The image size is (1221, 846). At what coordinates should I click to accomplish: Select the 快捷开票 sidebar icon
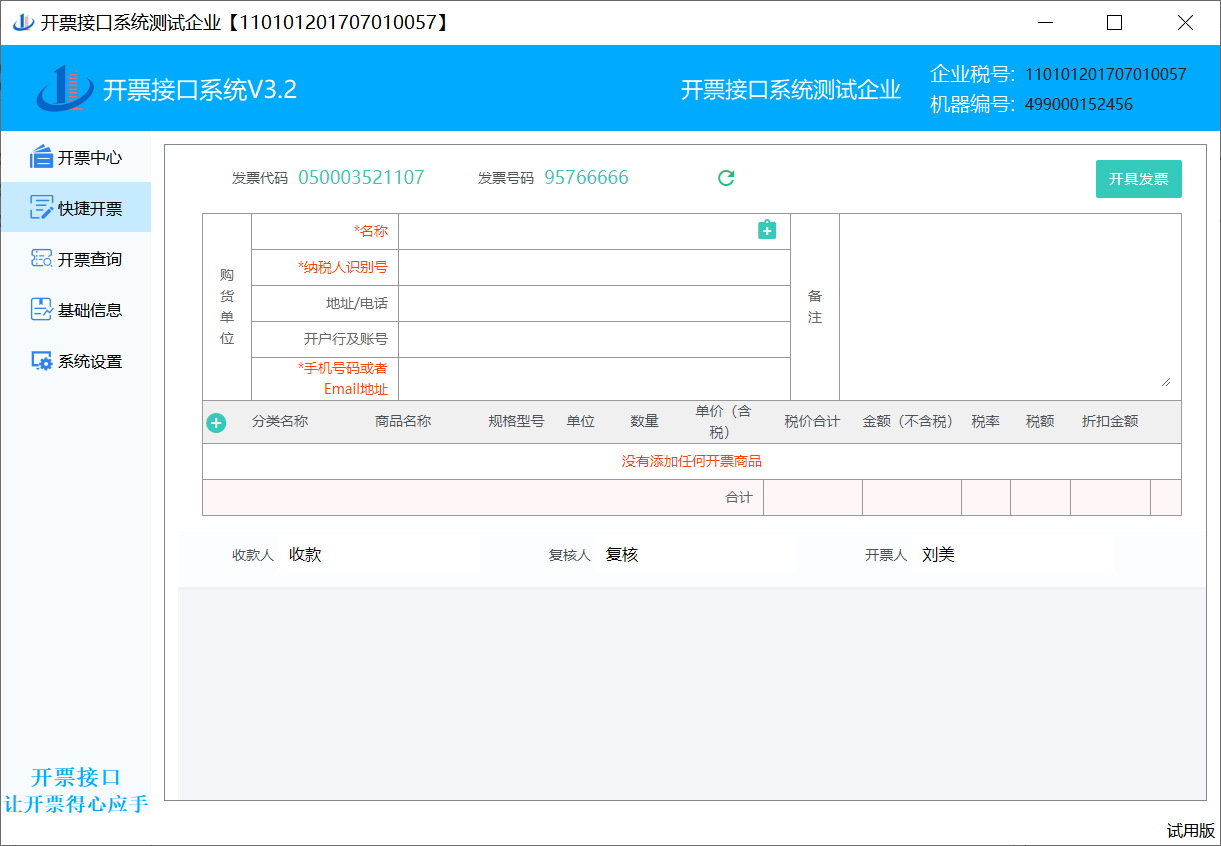tap(41, 208)
